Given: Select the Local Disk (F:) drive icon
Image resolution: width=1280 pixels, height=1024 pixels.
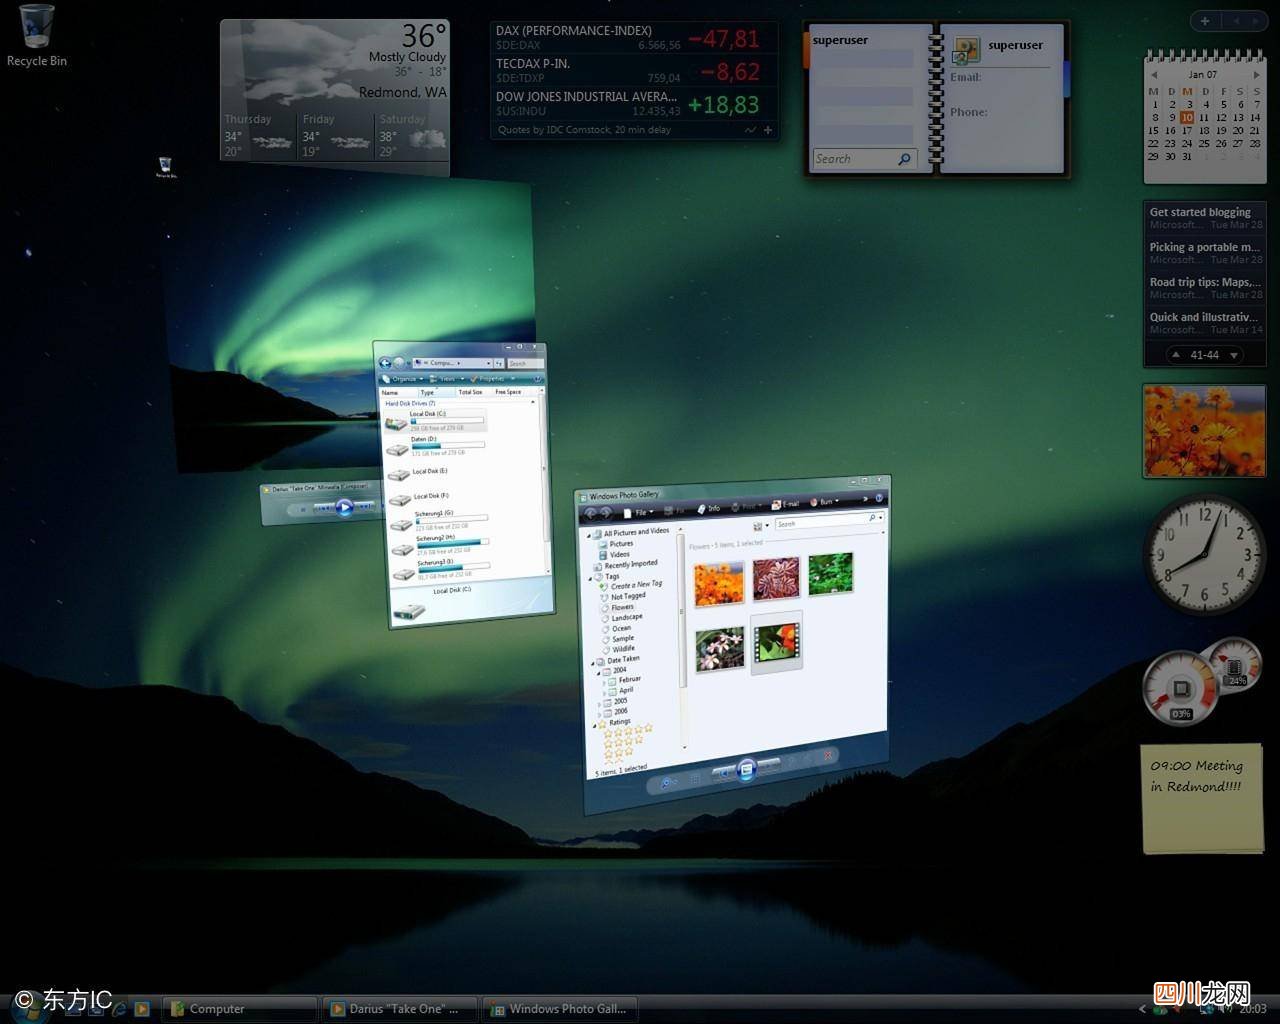Looking at the screenshot, I should pyautogui.click(x=400, y=499).
